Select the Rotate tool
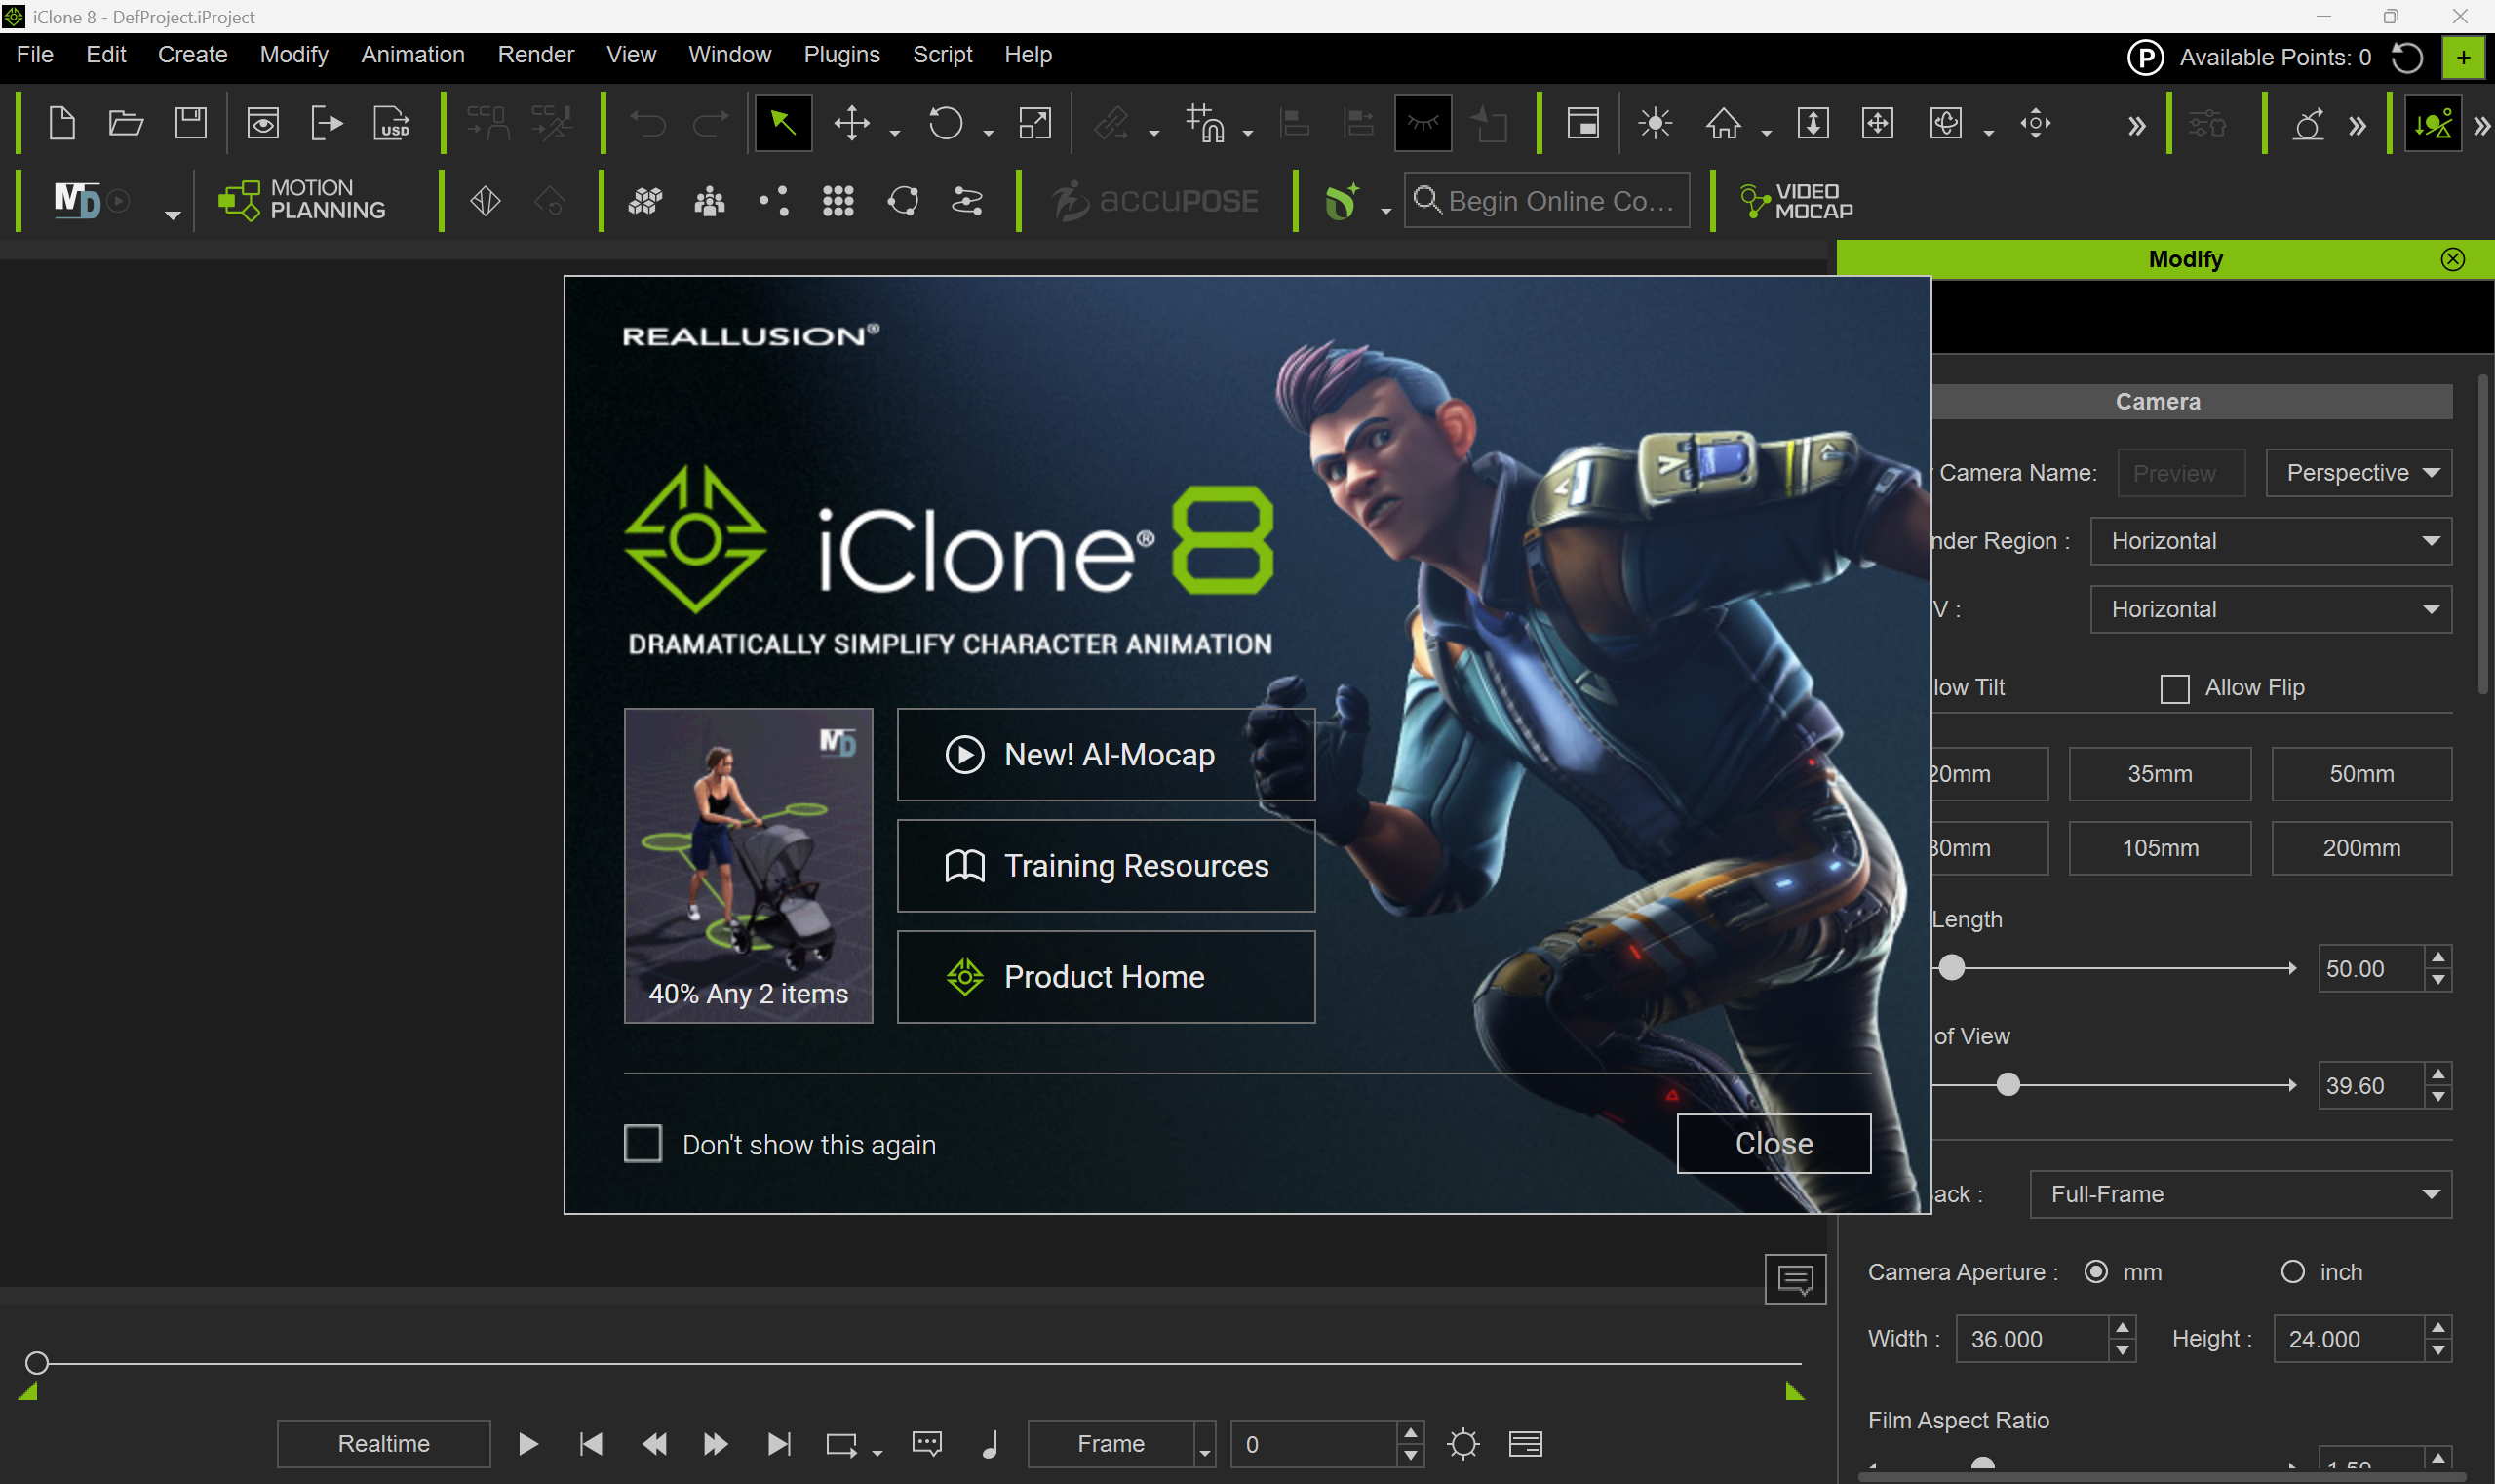This screenshot has width=2495, height=1484. [x=946, y=124]
